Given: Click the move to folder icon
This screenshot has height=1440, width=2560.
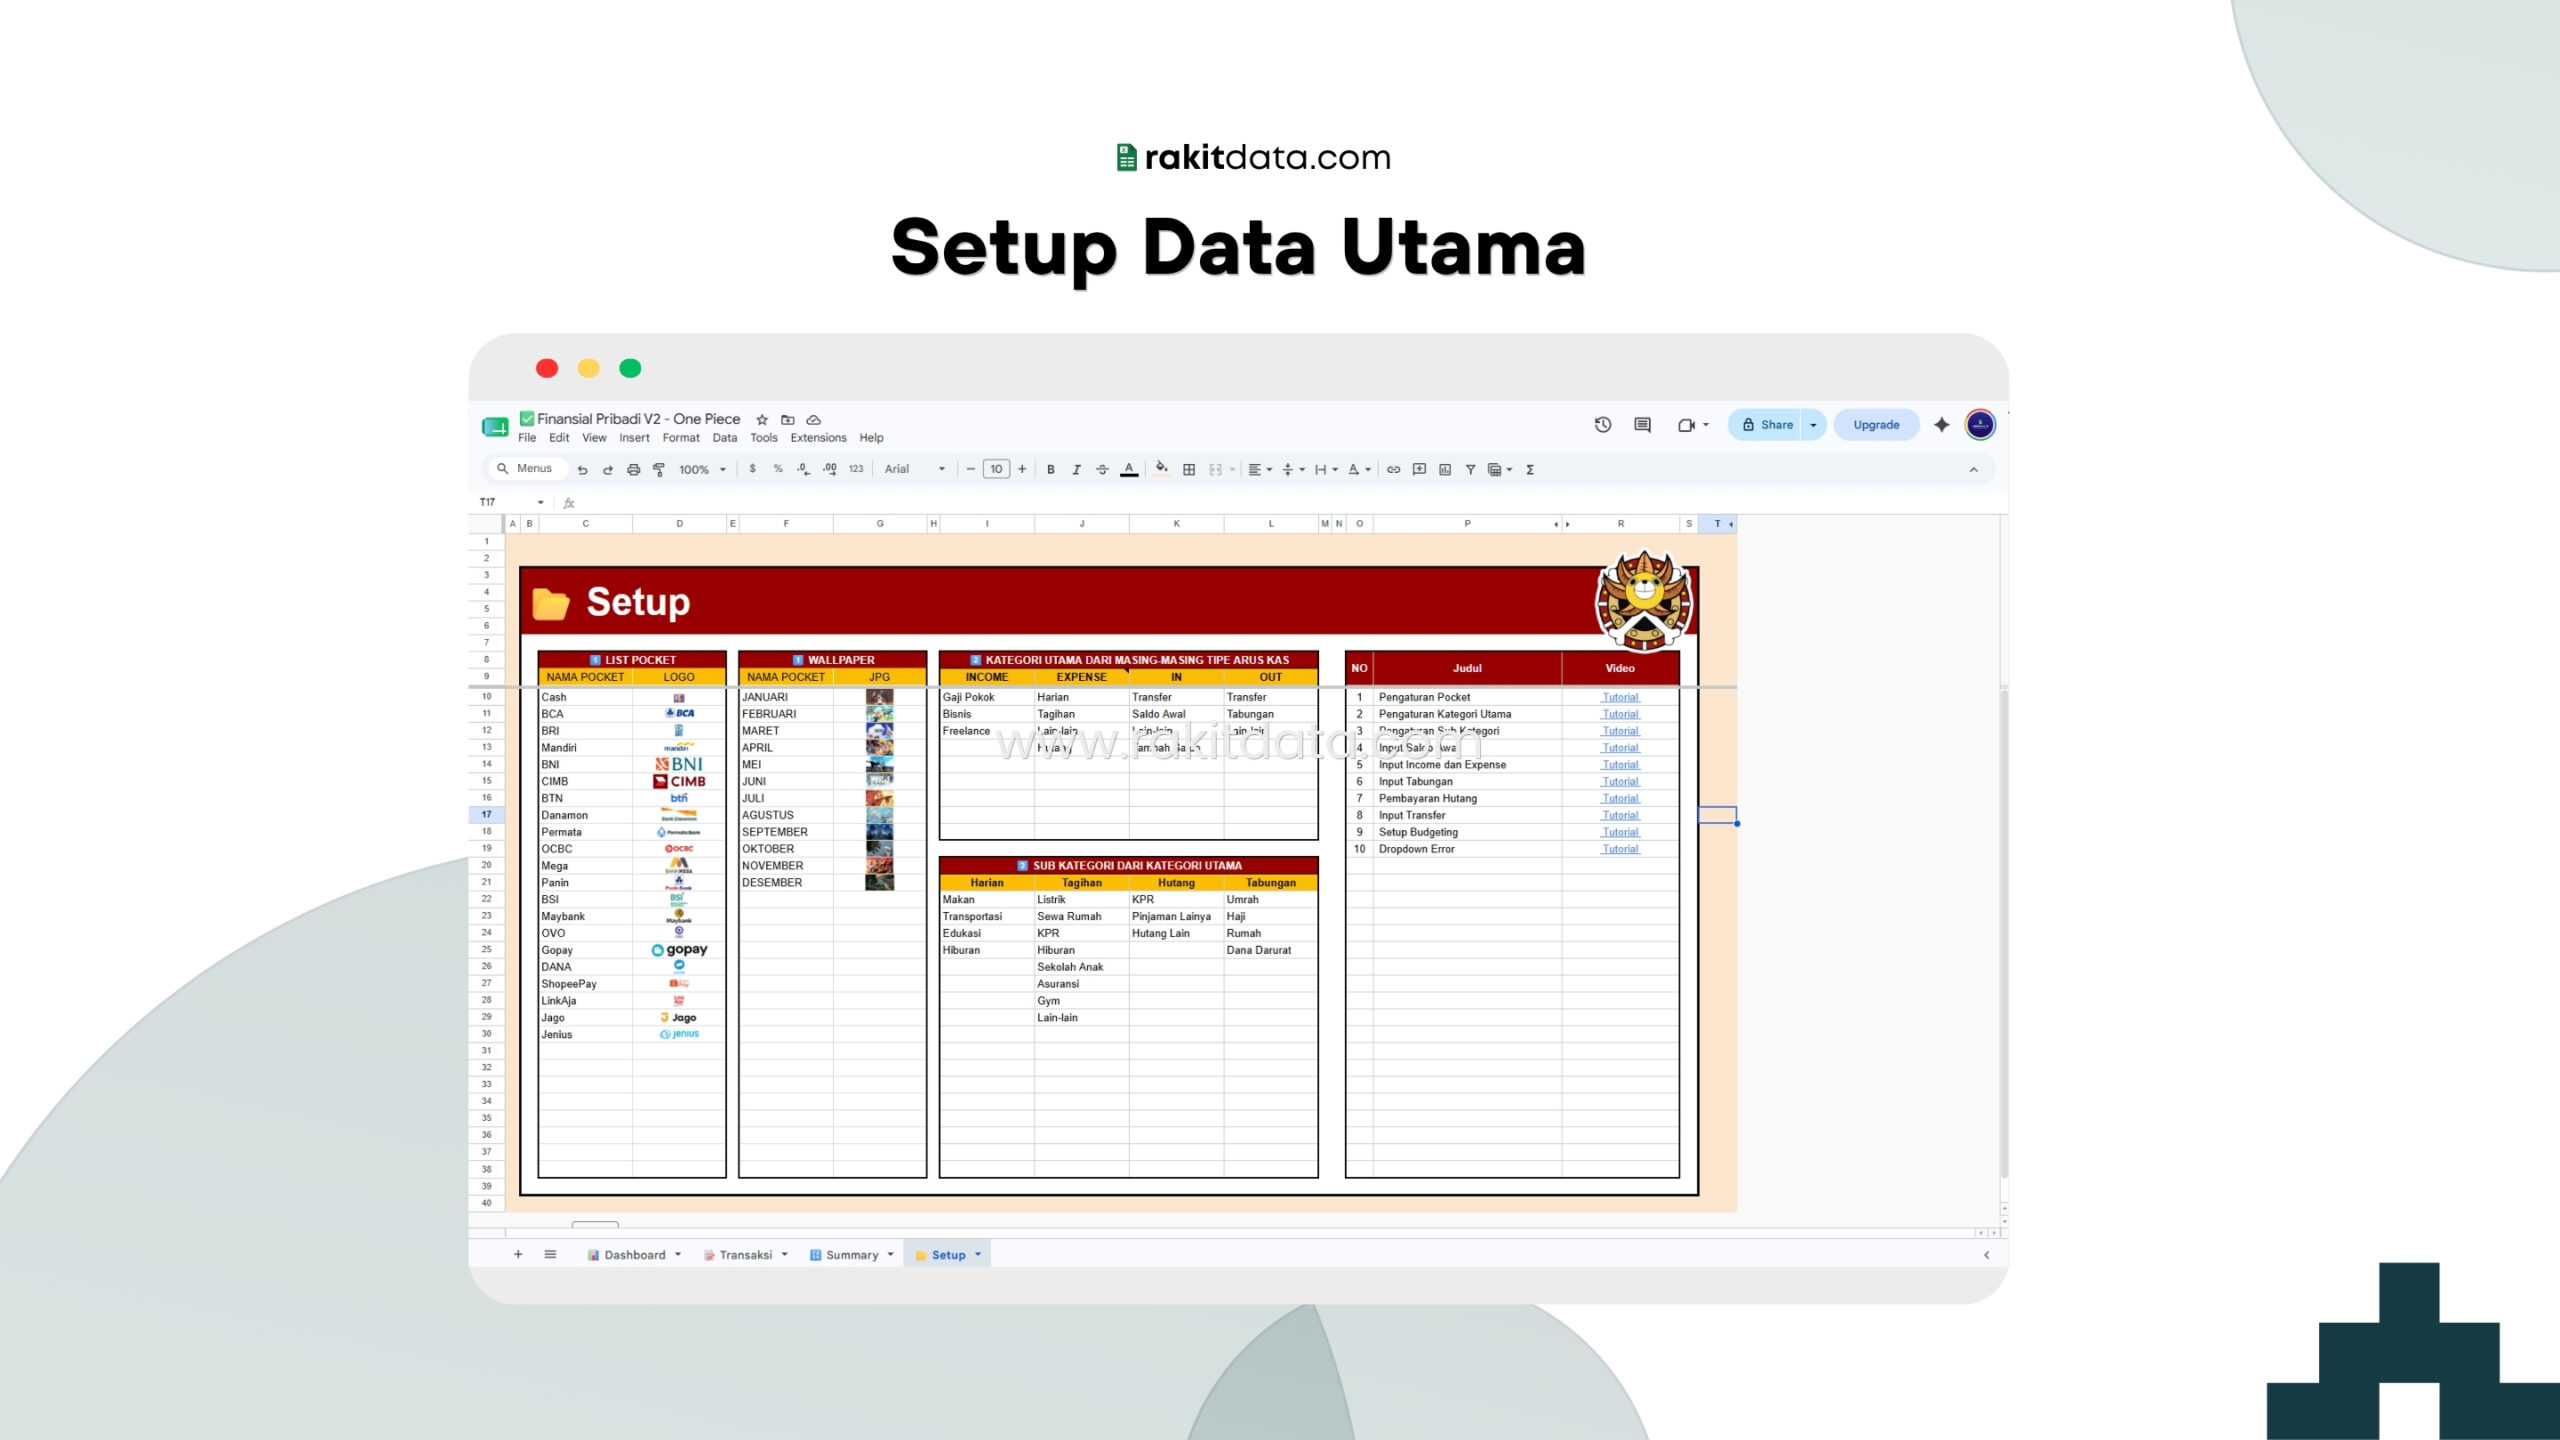Looking at the screenshot, I should tap(788, 420).
